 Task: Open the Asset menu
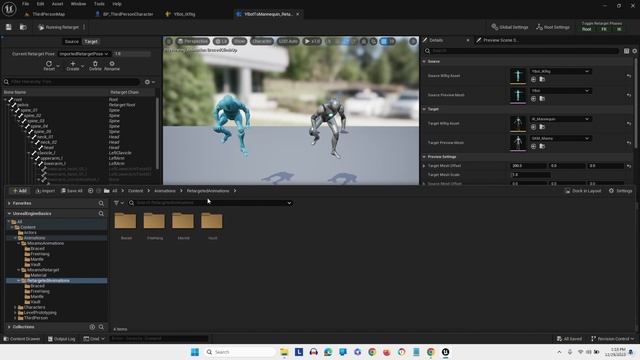click(58, 4)
